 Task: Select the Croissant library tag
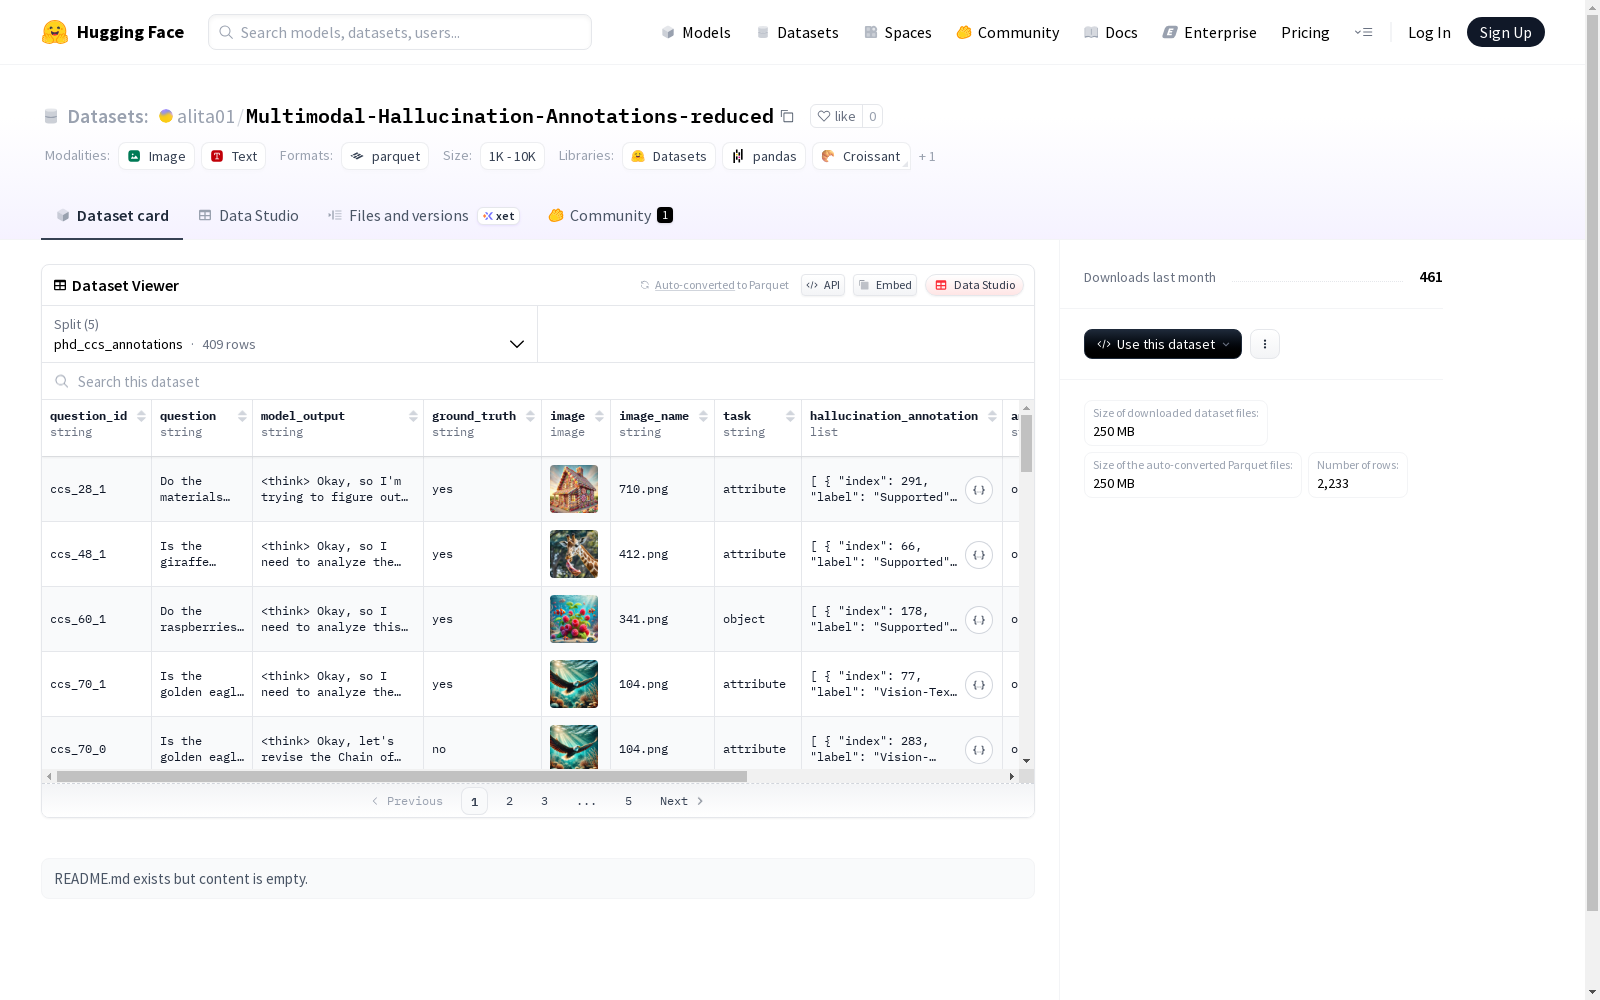(861, 156)
